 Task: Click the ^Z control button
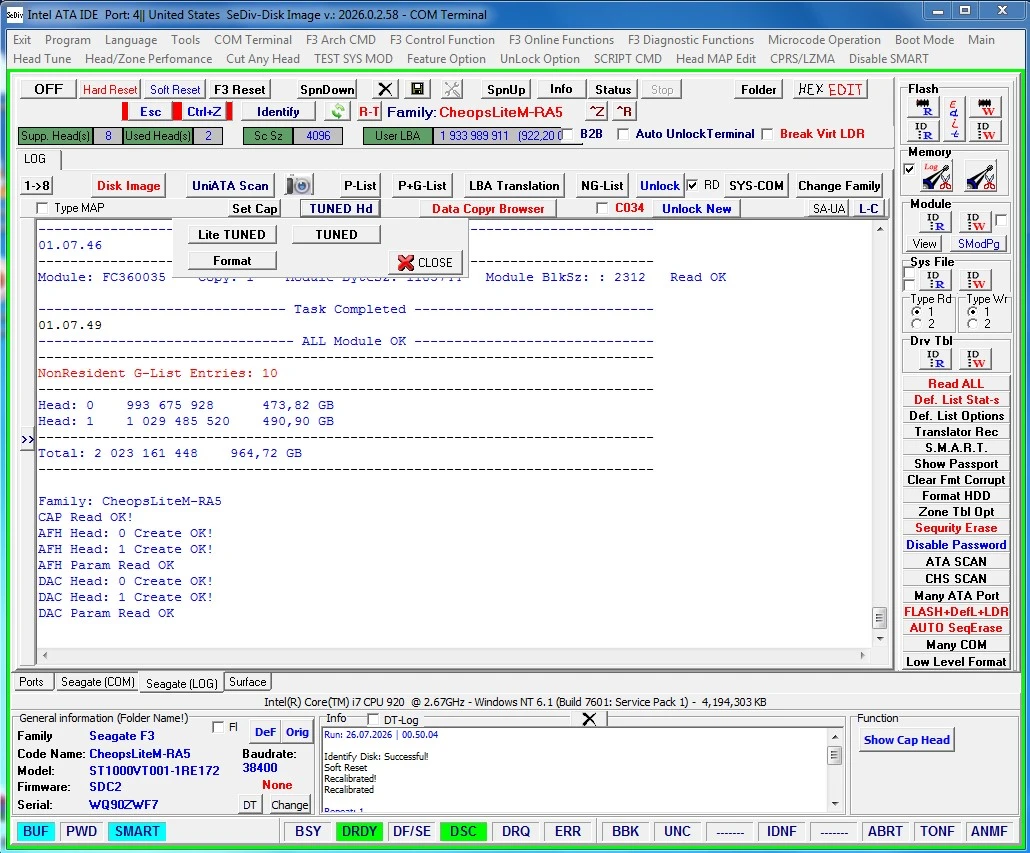point(596,111)
